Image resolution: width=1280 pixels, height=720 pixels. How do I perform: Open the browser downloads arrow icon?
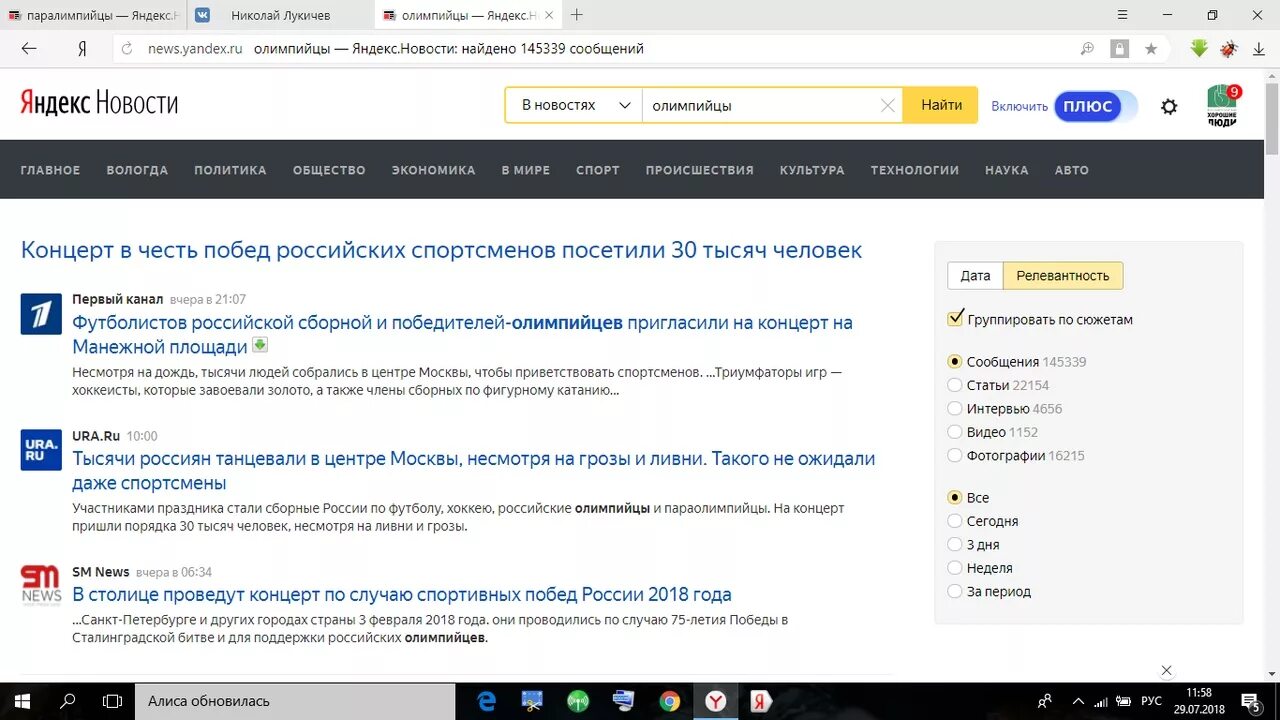click(x=1258, y=48)
